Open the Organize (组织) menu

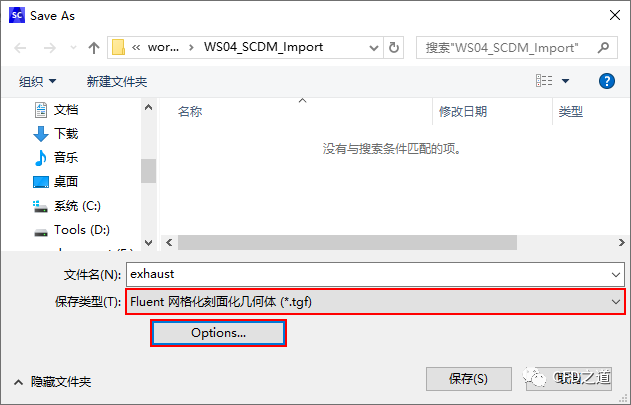click(37, 81)
